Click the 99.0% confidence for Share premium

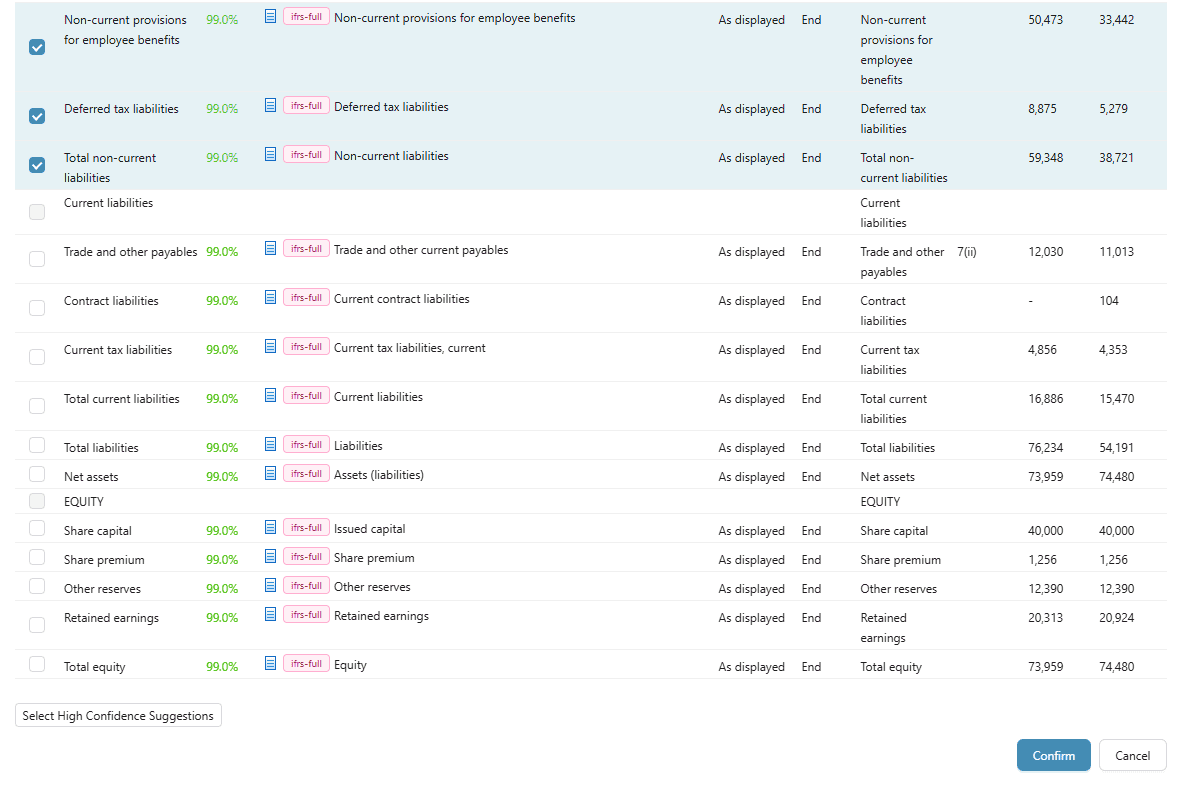(x=222, y=560)
